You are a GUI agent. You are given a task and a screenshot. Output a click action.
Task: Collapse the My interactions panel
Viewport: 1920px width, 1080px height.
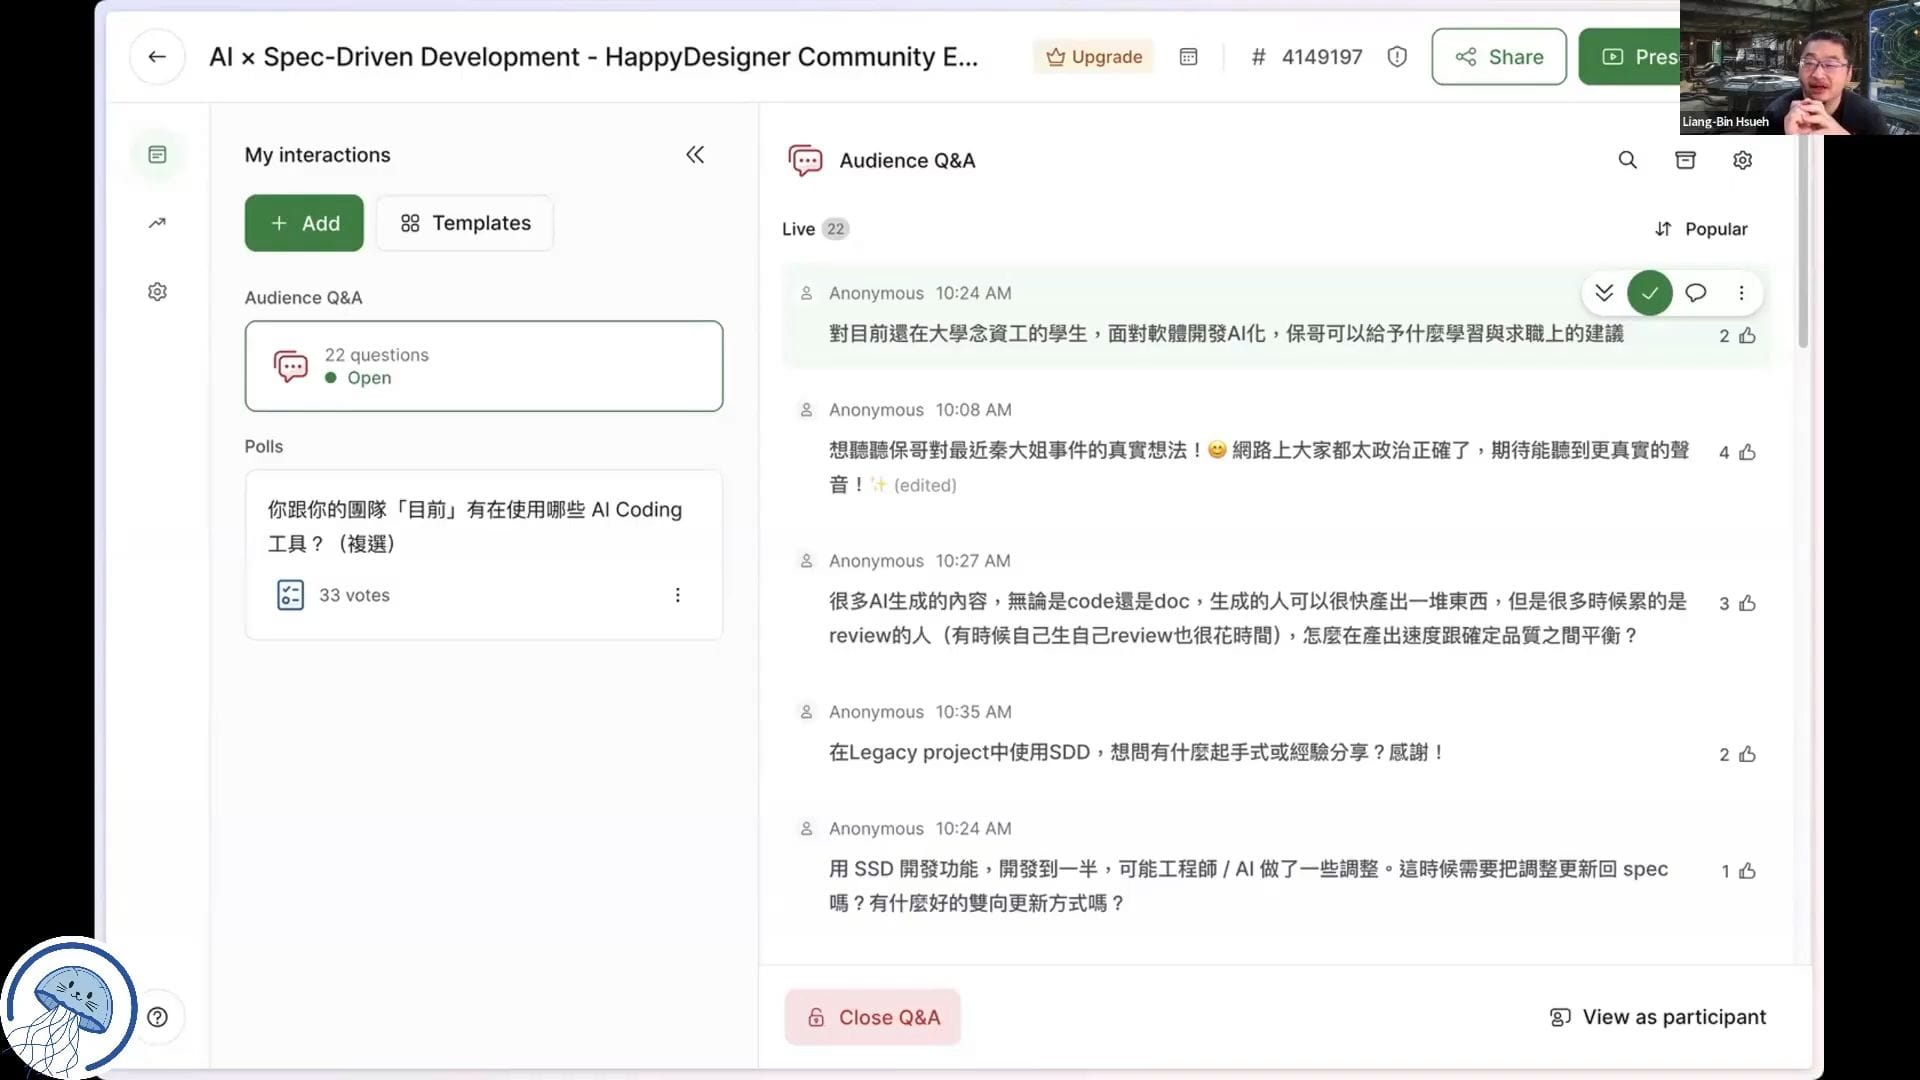[695, 155]
